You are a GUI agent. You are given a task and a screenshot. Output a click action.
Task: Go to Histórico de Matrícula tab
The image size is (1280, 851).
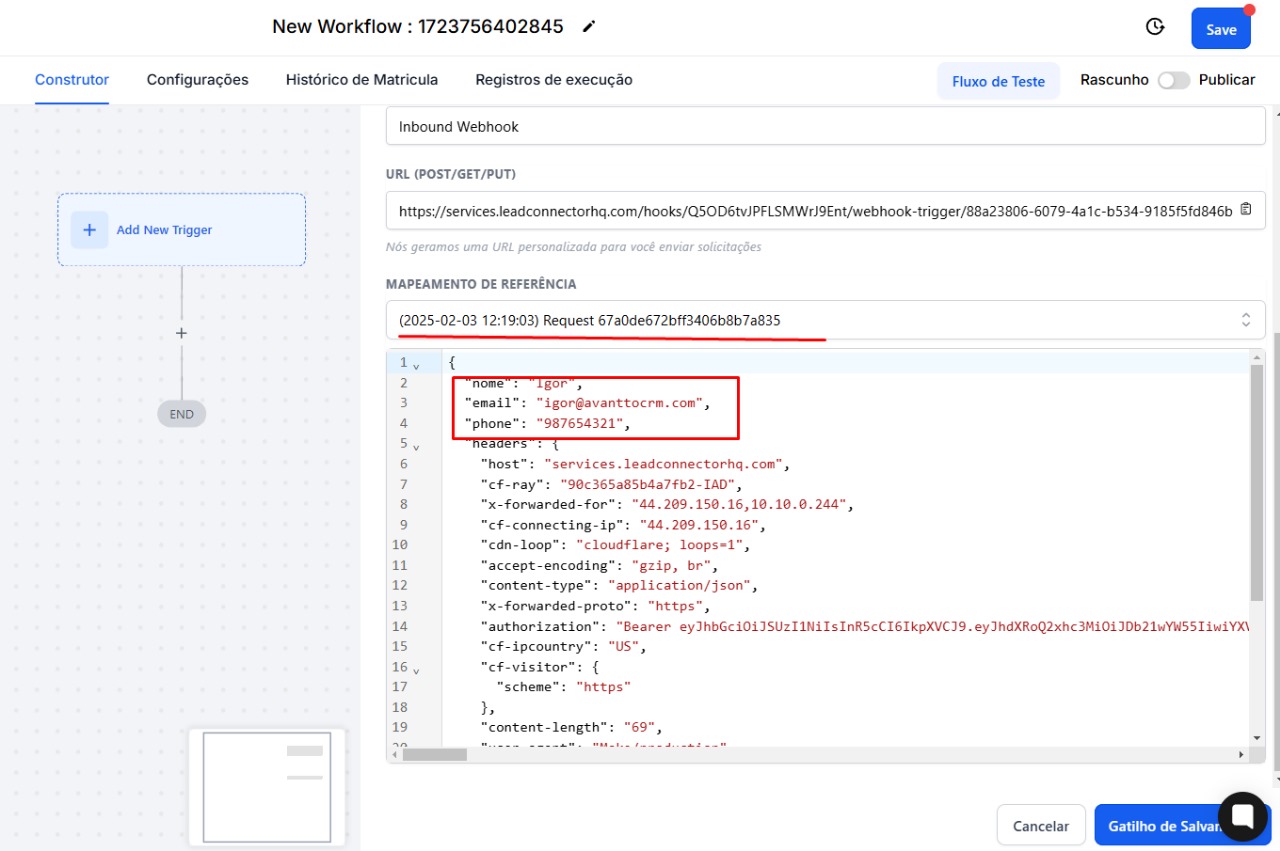coord(361,80)
